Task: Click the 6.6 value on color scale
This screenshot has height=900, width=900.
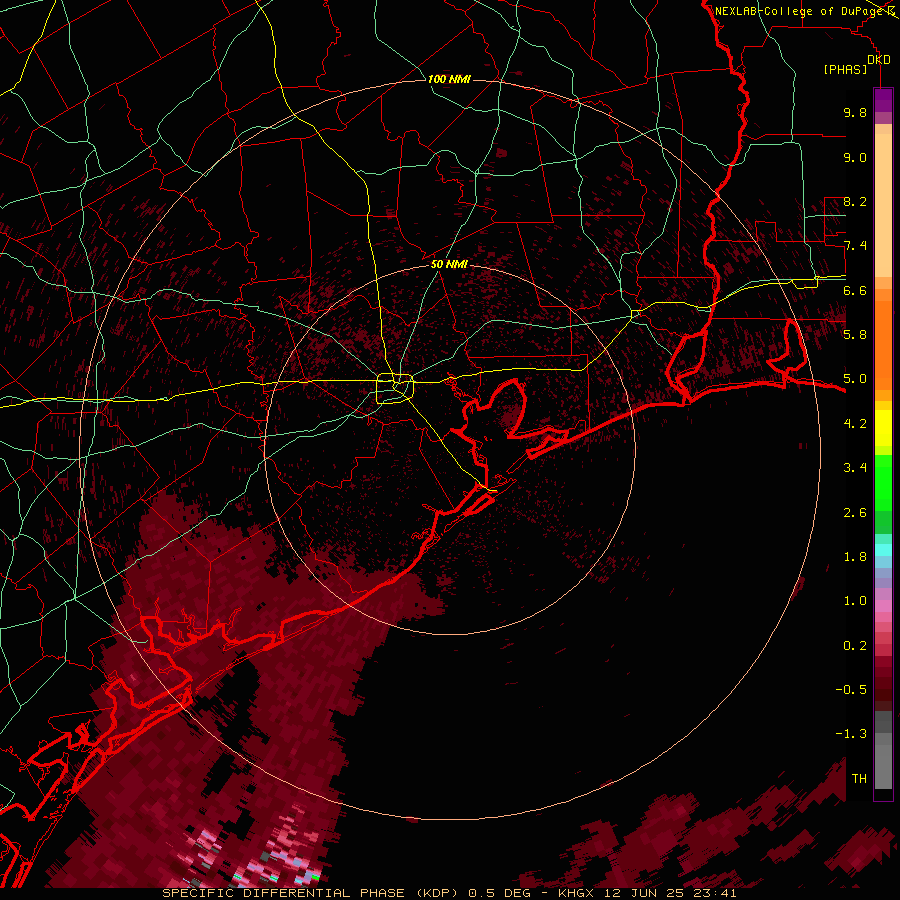Action: (x=855, y=290)
